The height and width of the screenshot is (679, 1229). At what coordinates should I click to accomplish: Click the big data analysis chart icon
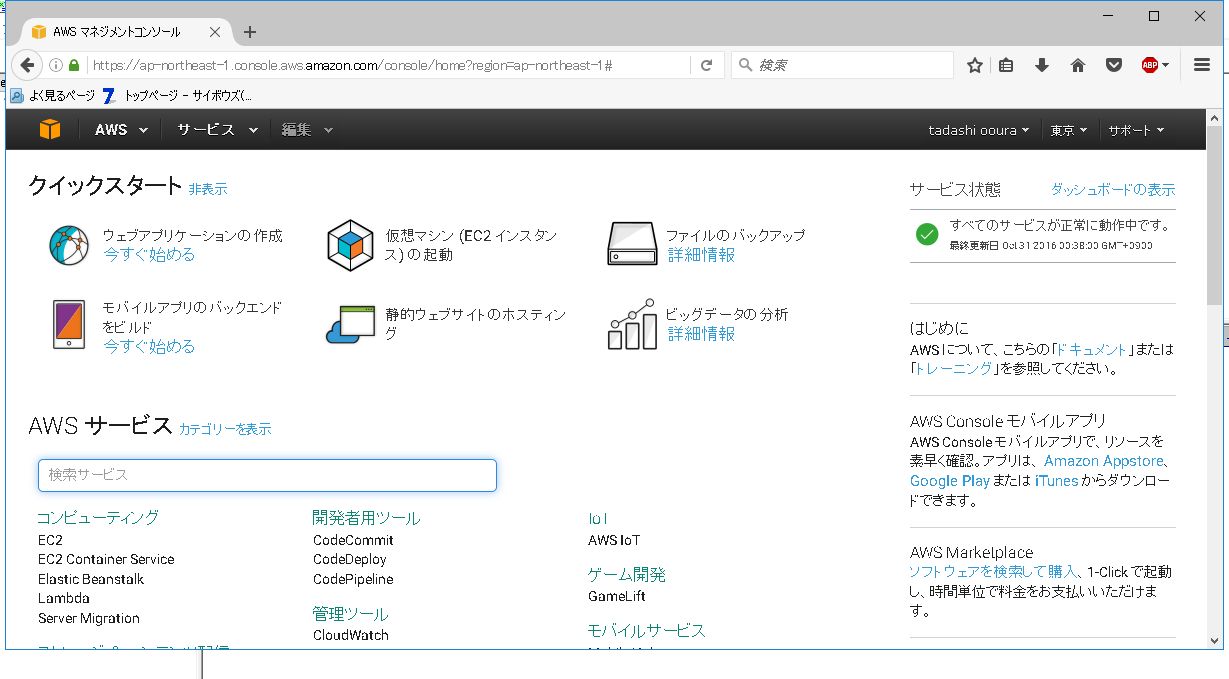(632, 324)
